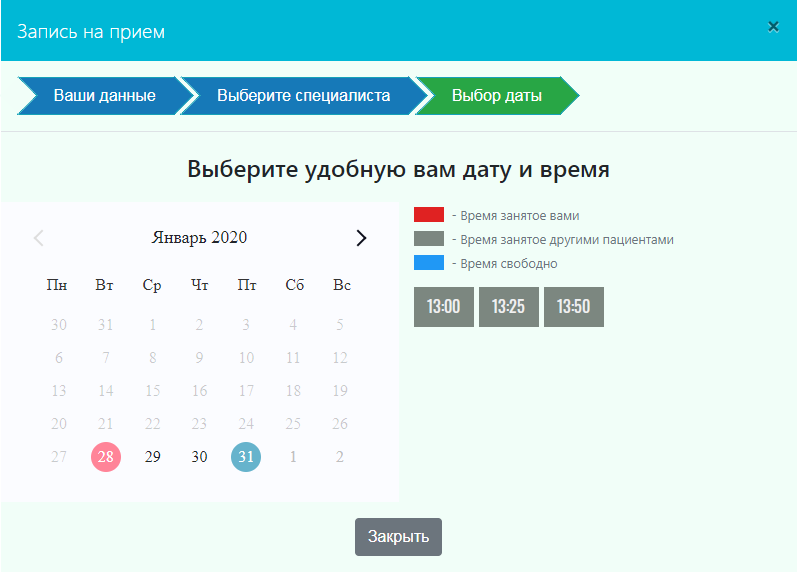This screenshot has height=572, width=798.
Task: Click the 'Январь 2020' month title
Action: 199,238
